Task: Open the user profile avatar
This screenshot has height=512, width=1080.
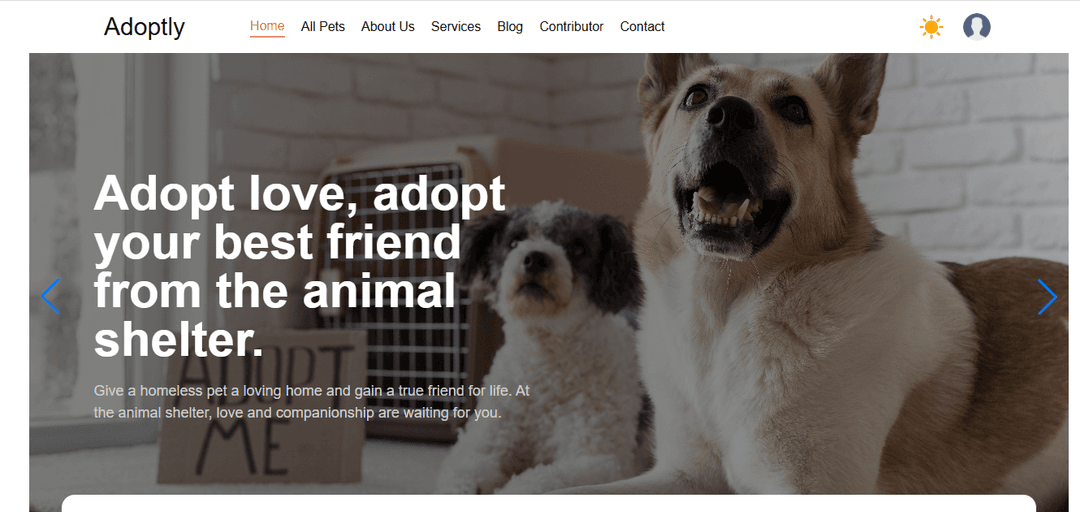Action: pos(976,27)
